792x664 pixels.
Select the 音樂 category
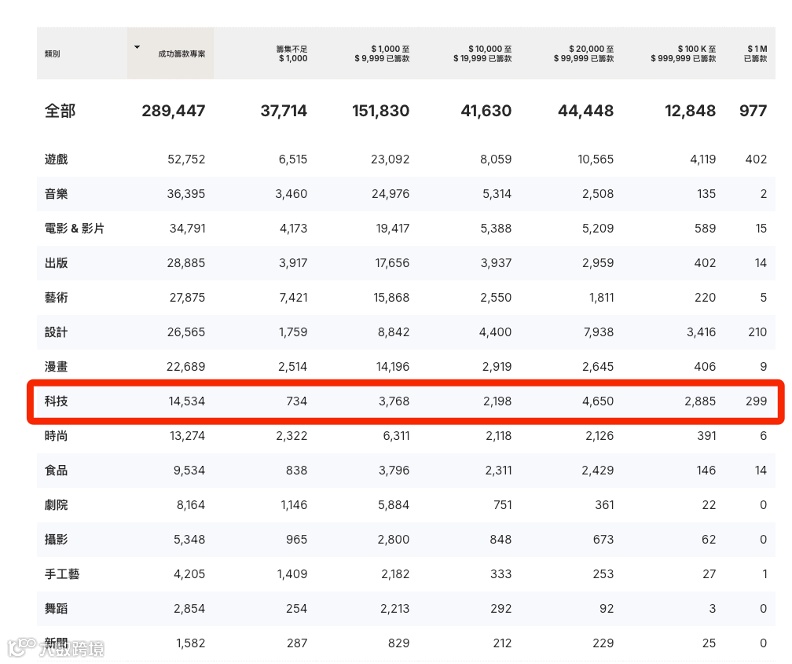(56, 194)
